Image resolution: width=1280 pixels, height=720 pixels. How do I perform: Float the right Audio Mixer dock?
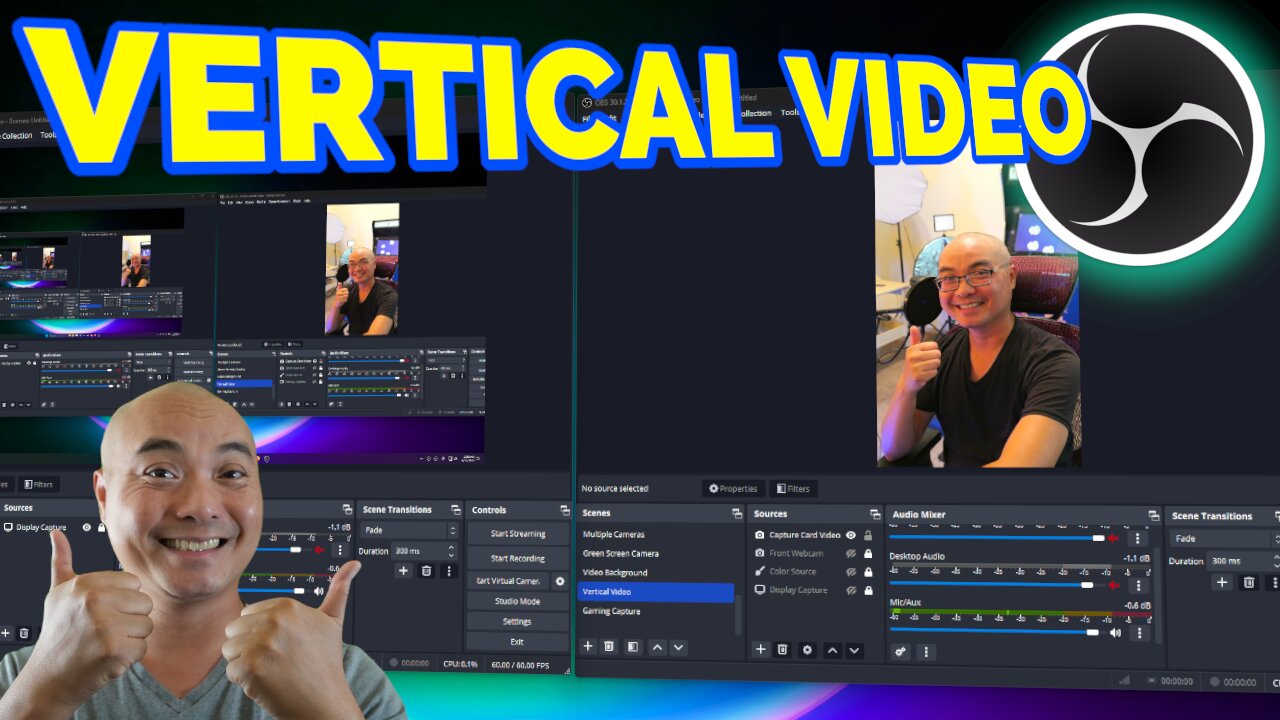(1153, 516)
